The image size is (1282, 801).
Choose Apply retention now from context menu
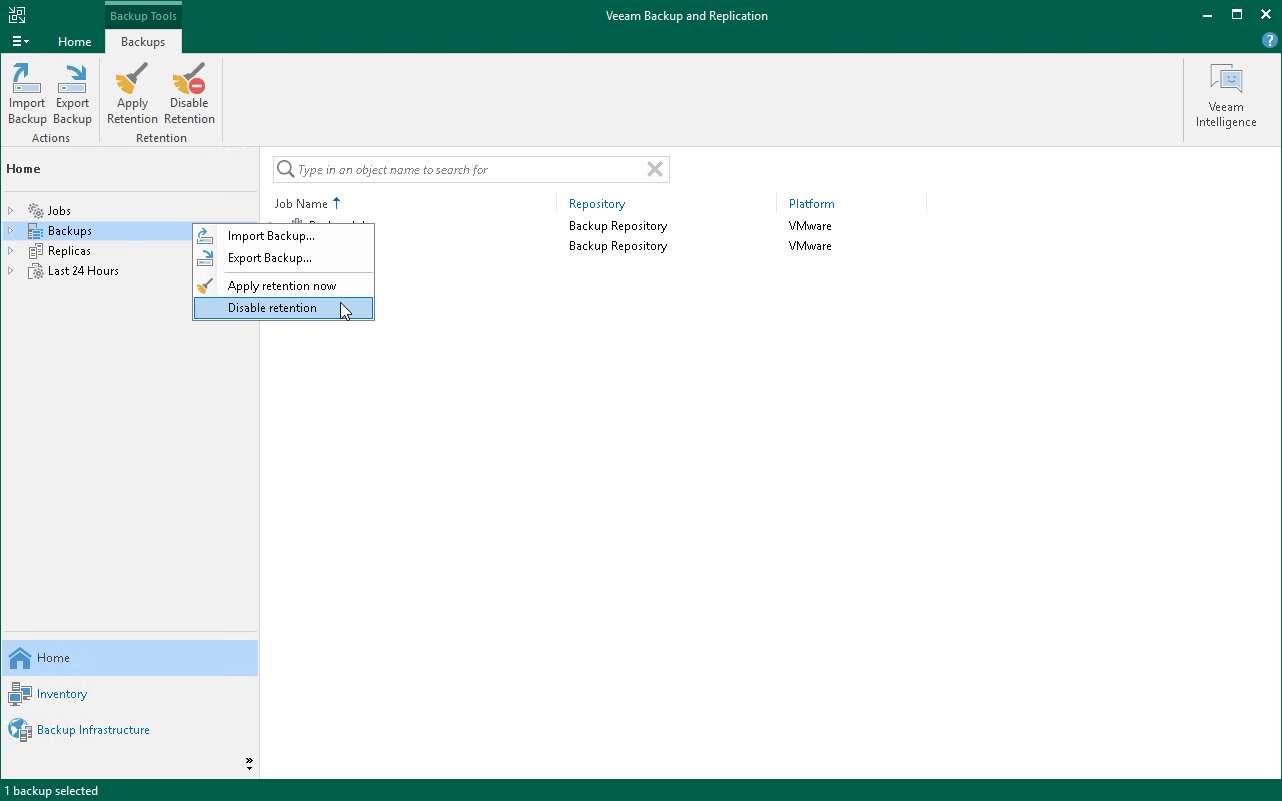[283, 286]
